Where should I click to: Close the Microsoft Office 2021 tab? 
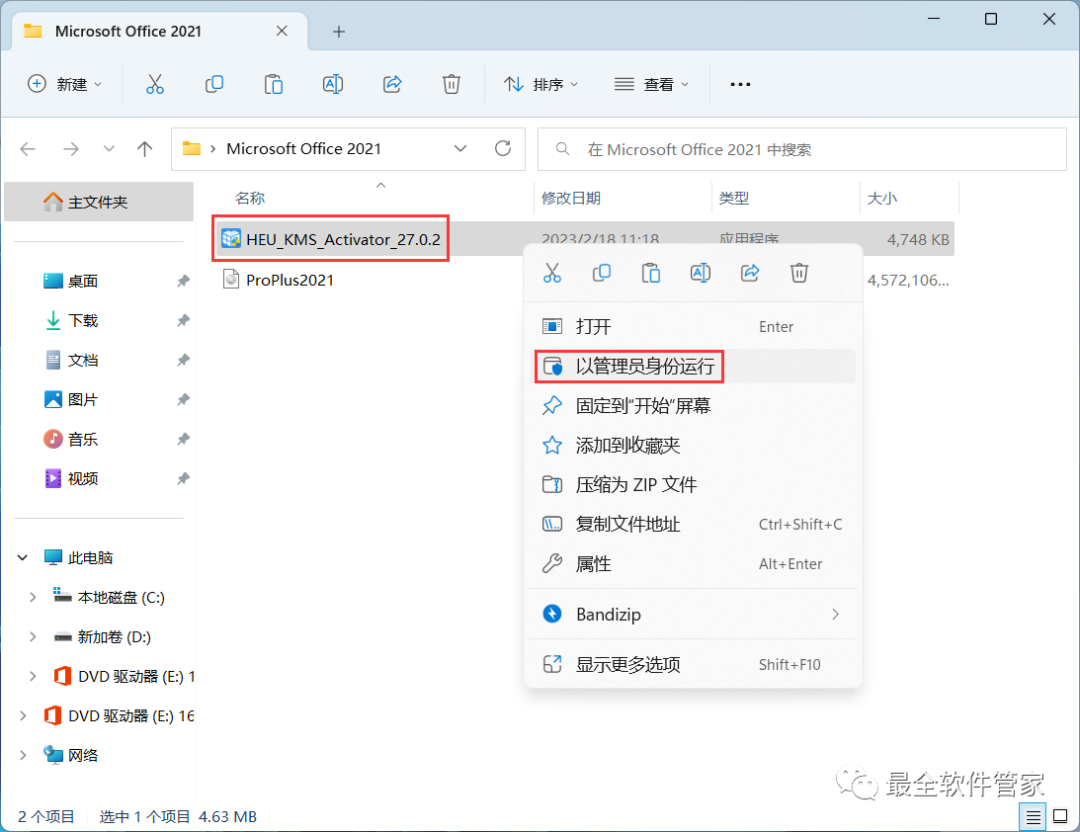[282, 31]
